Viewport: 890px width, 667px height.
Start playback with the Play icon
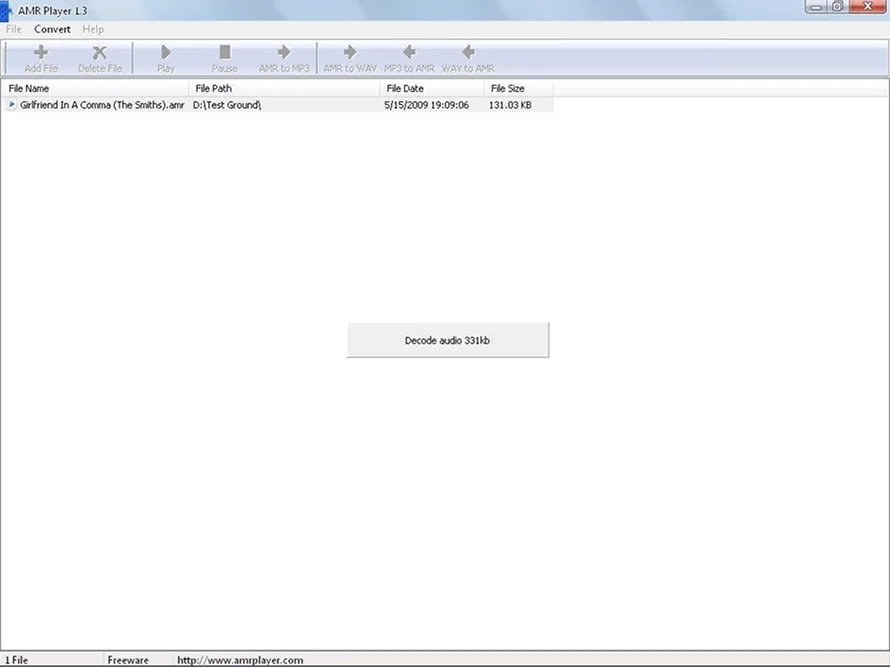(x=166, y=52)
